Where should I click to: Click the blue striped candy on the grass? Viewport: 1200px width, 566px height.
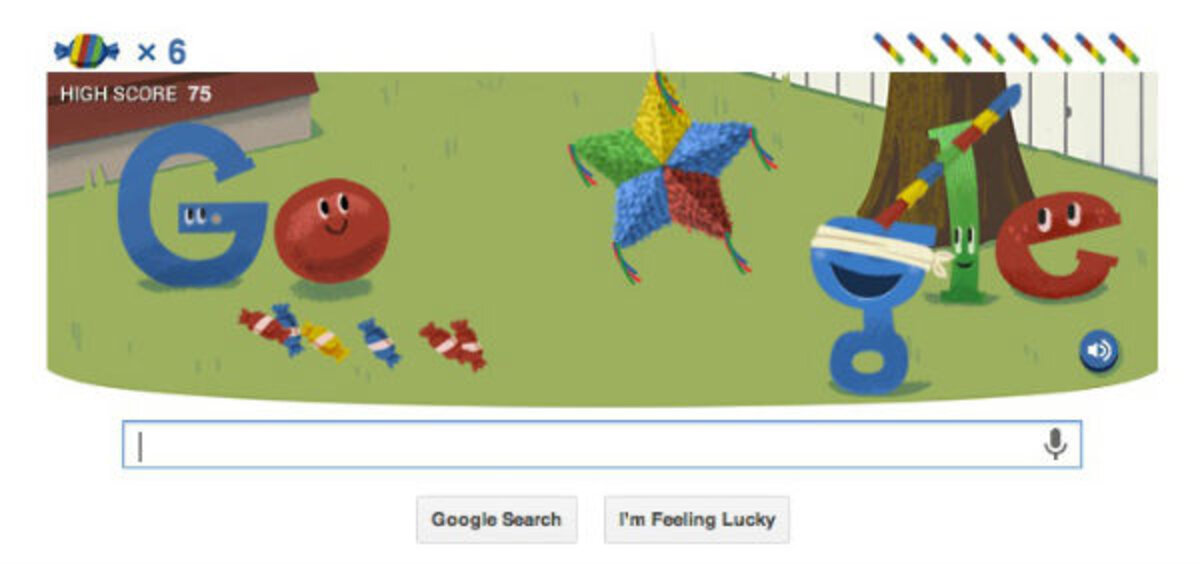[379, 343]
